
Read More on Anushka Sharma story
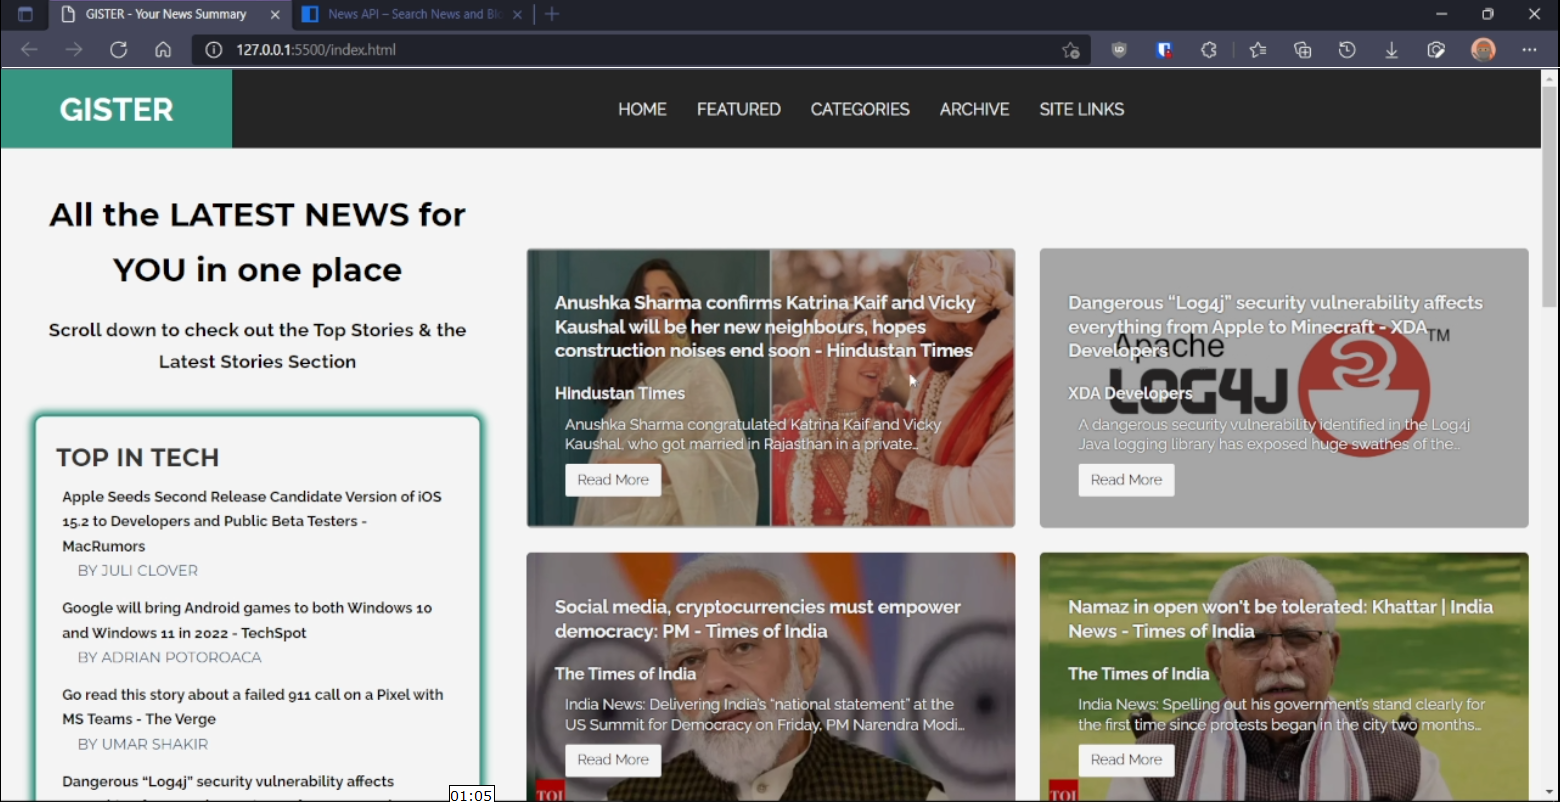click(x=613, y=480)
